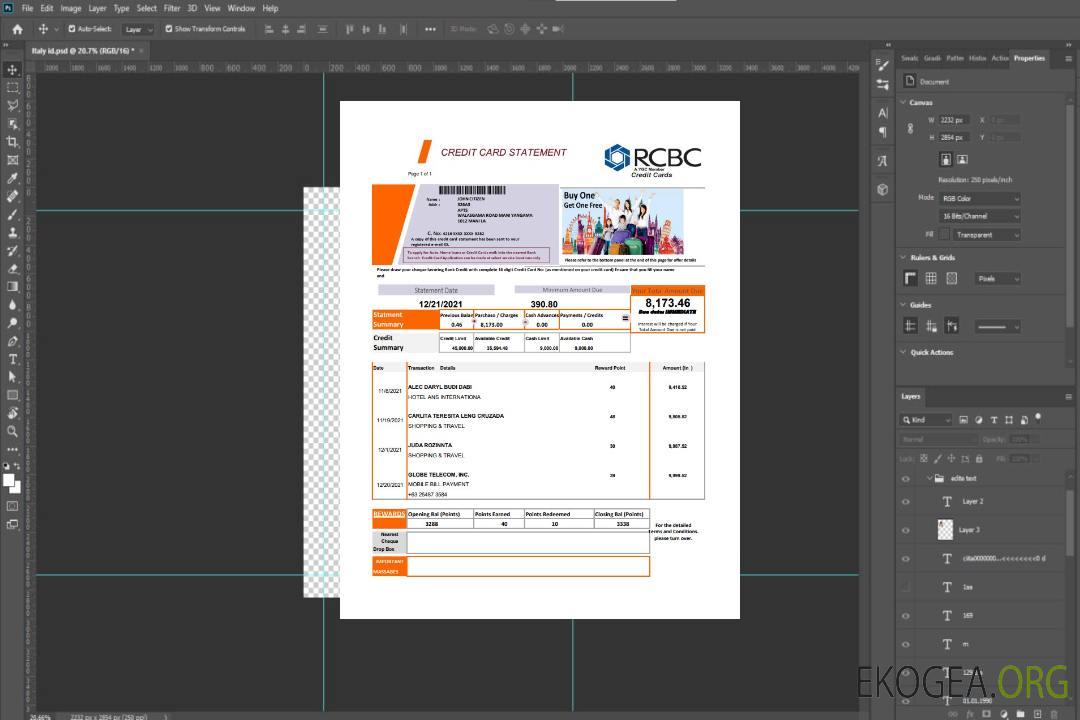Collapse the Canvas section
1080x720 pixels.
pos(903,102)
